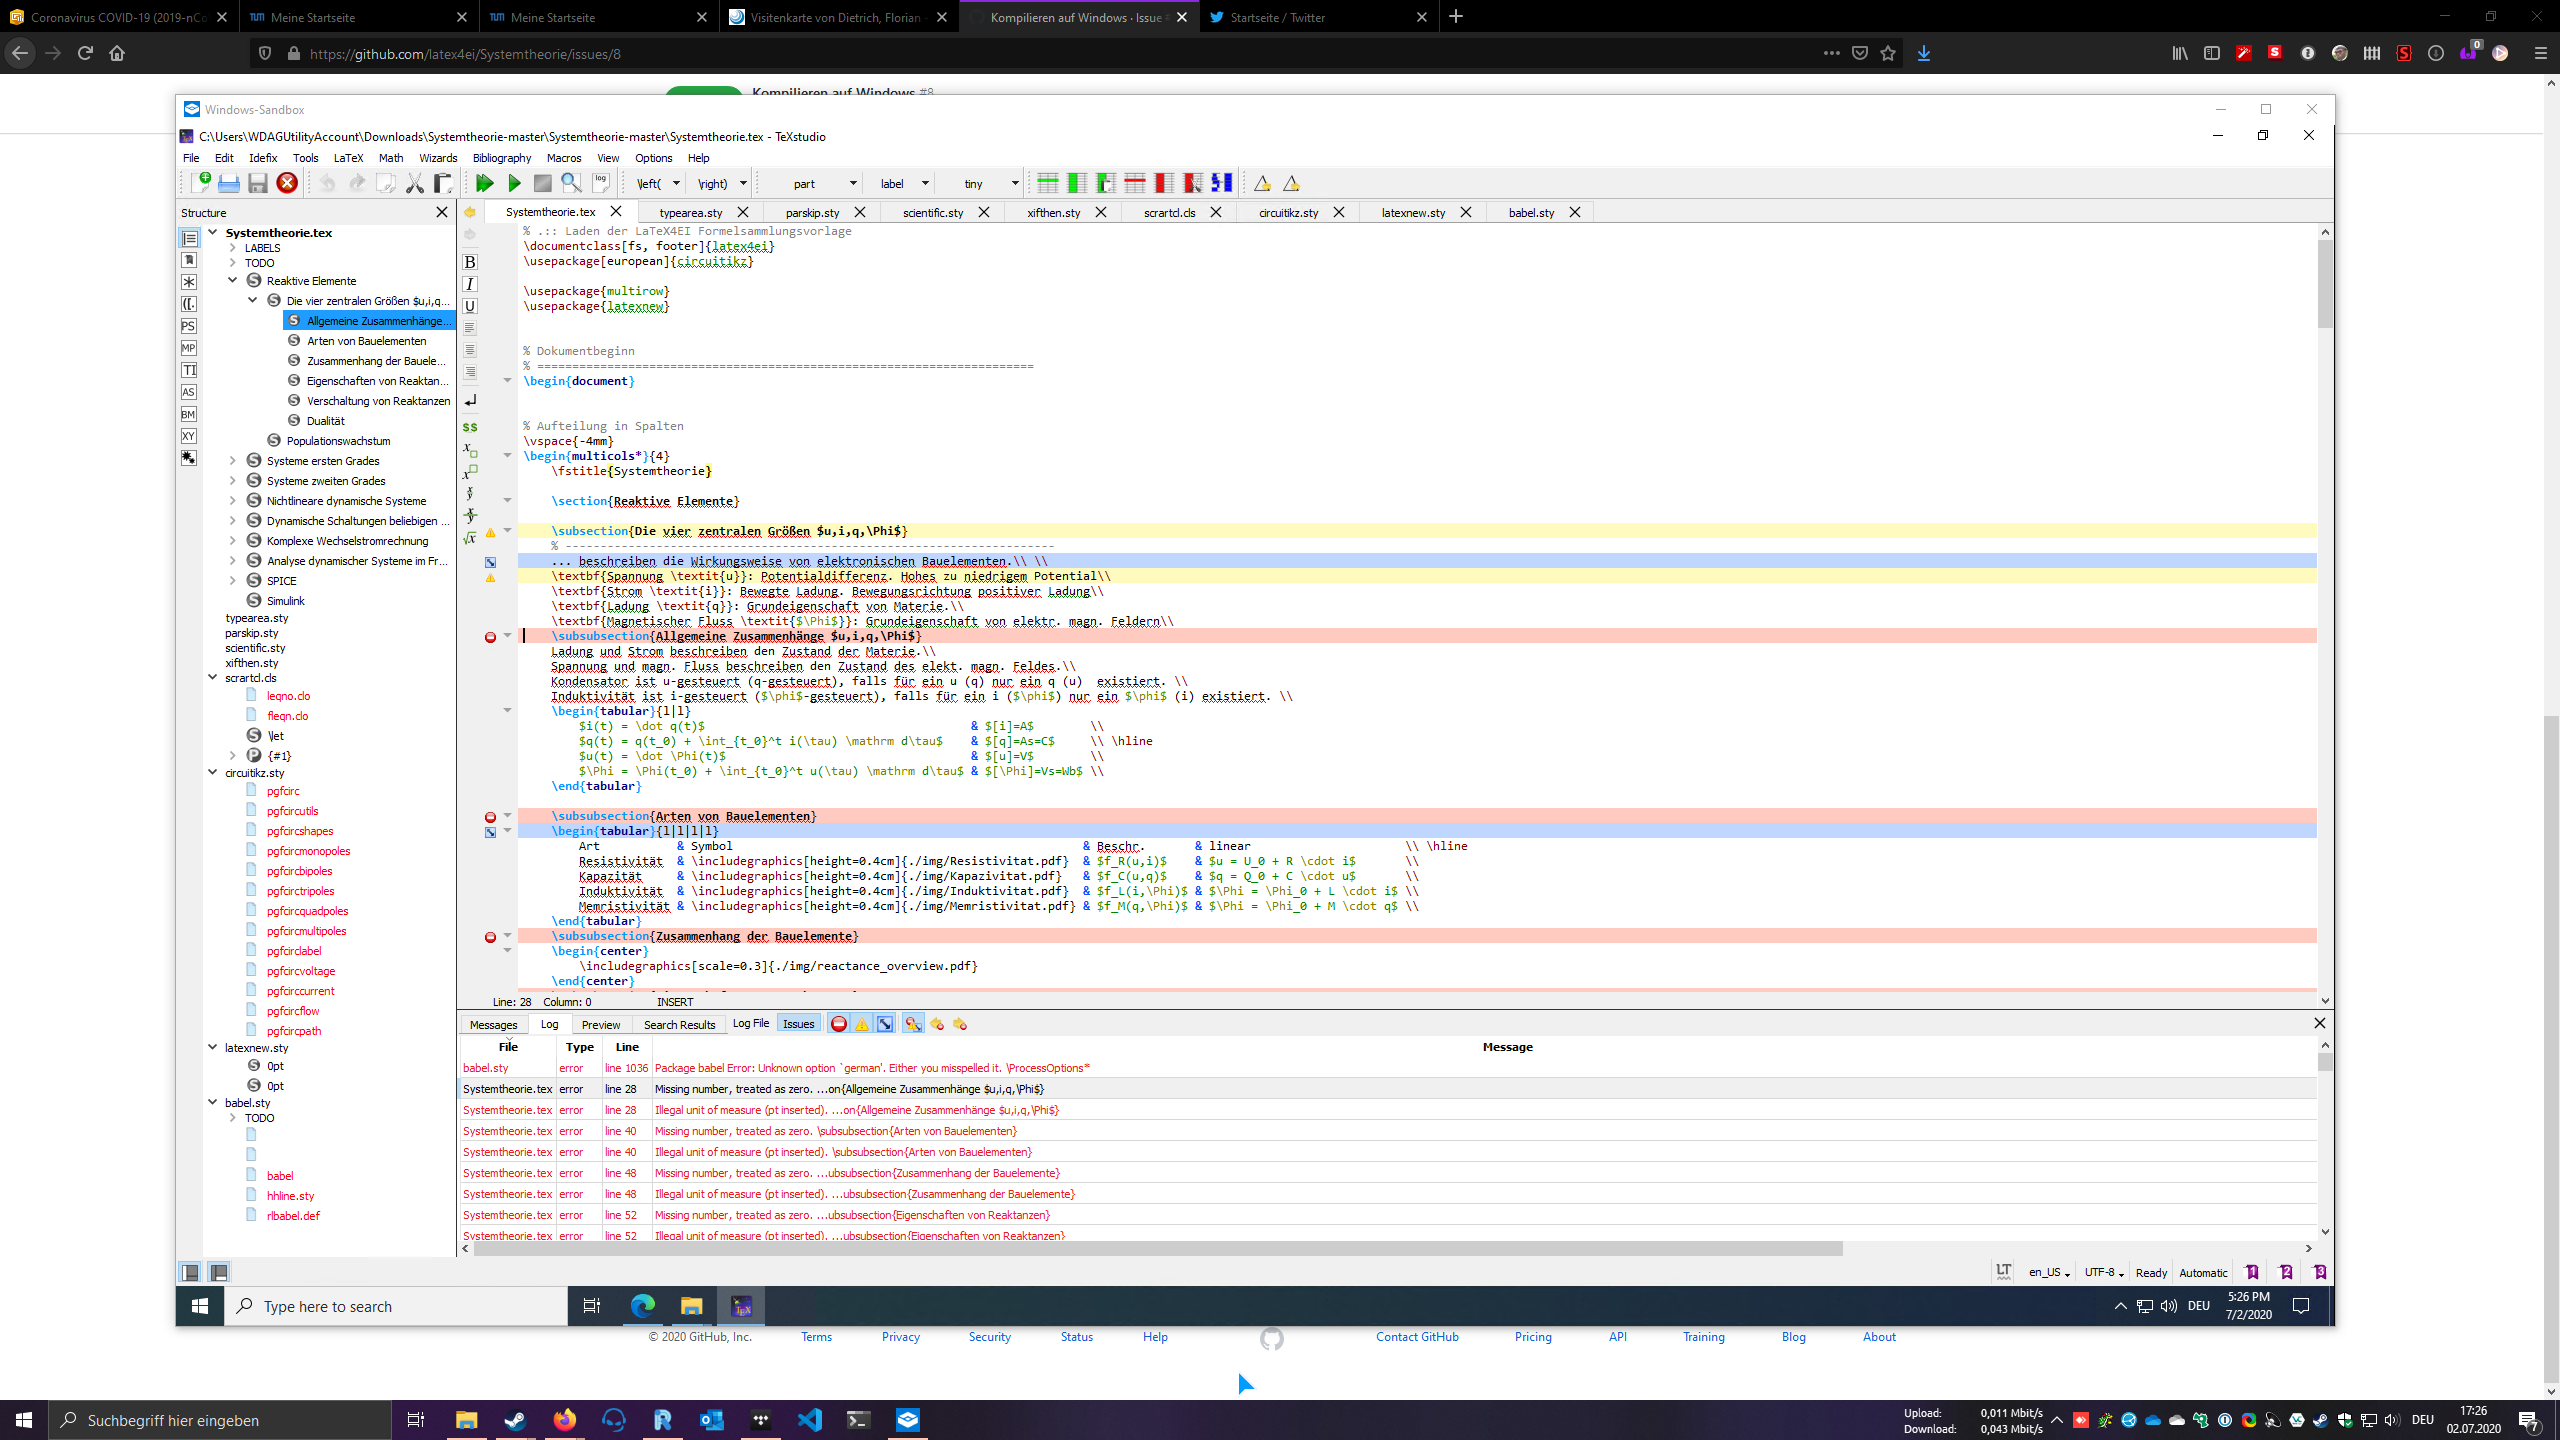Toggle the bad box filter in log panel

pos(884,1024)
